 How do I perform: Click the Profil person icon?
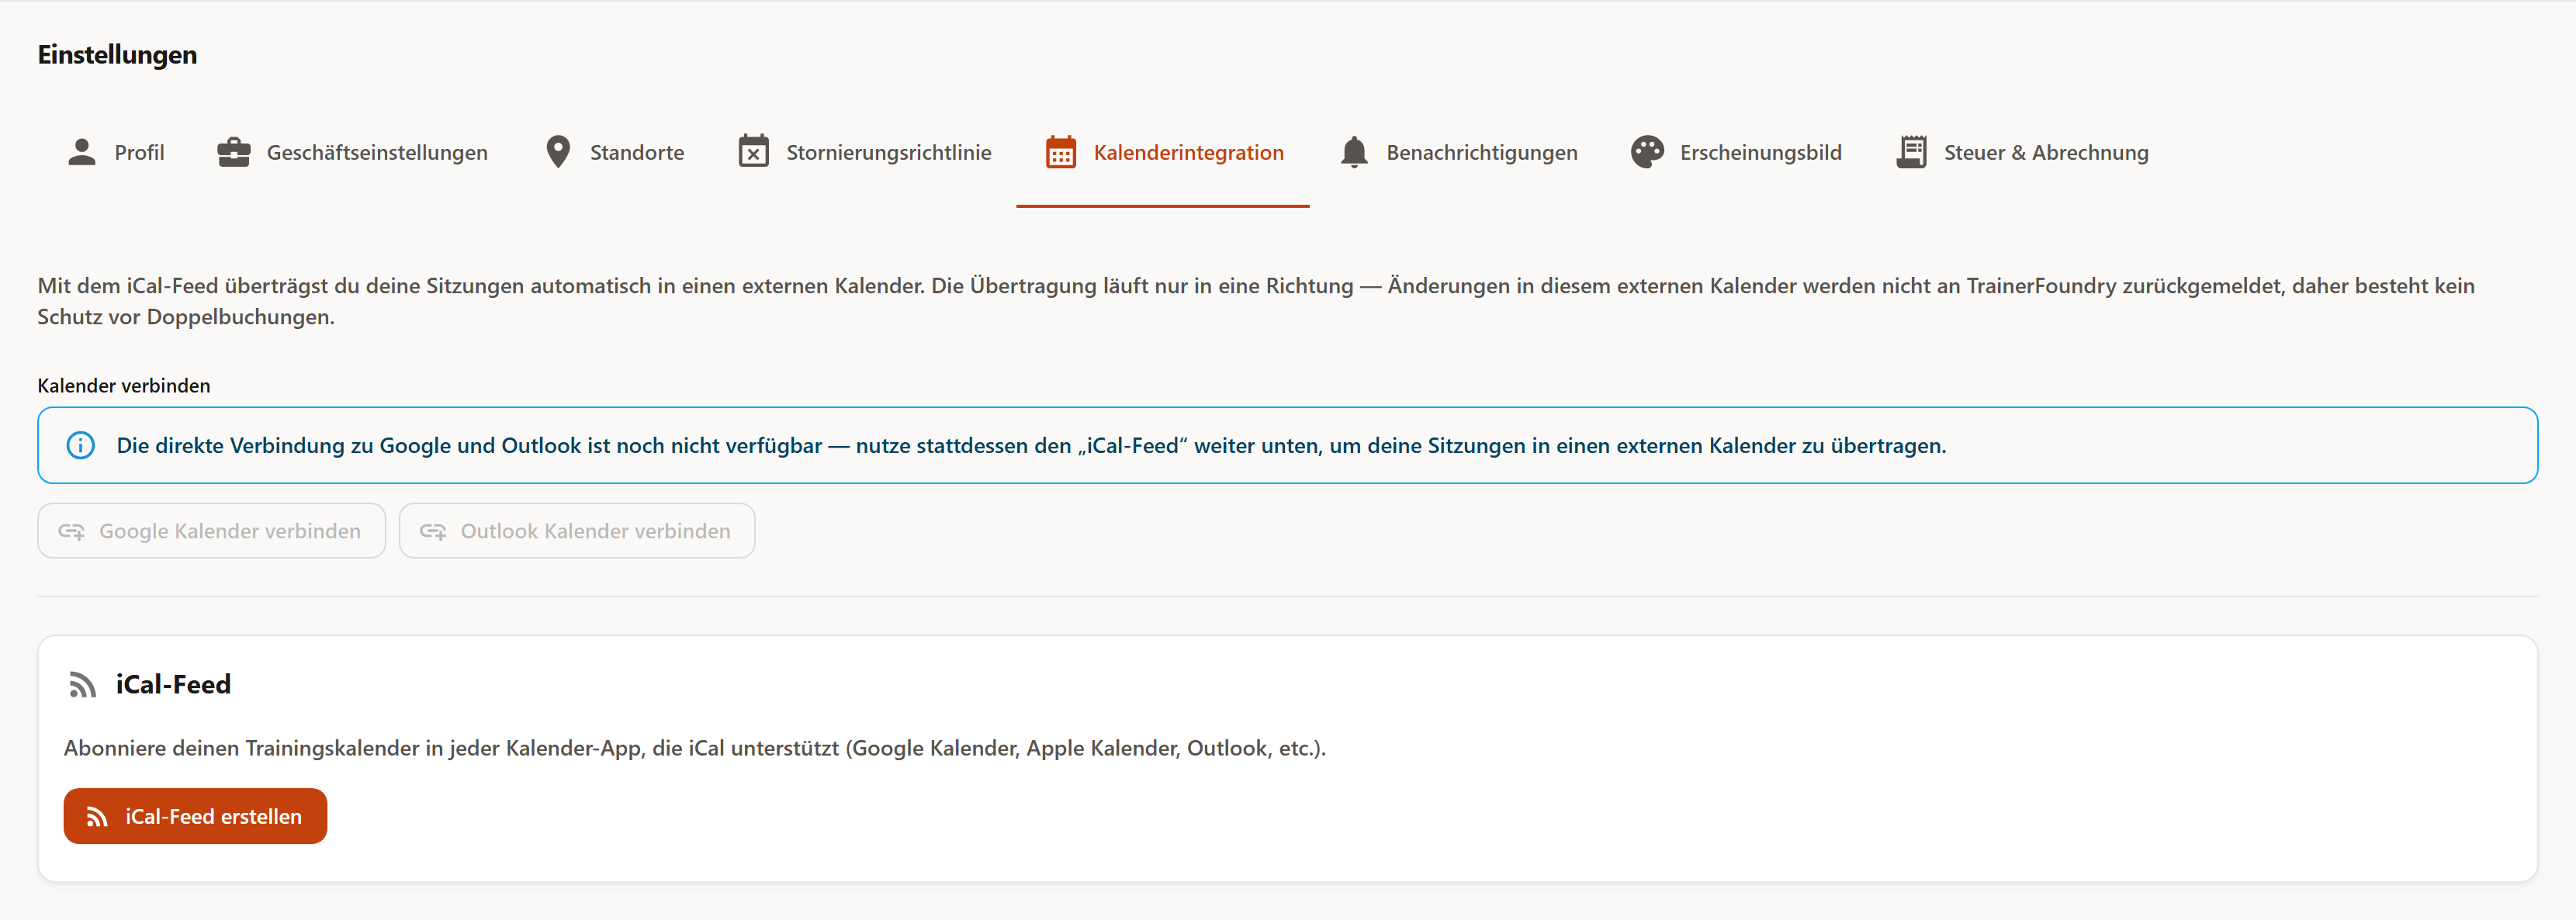point(82,152)
